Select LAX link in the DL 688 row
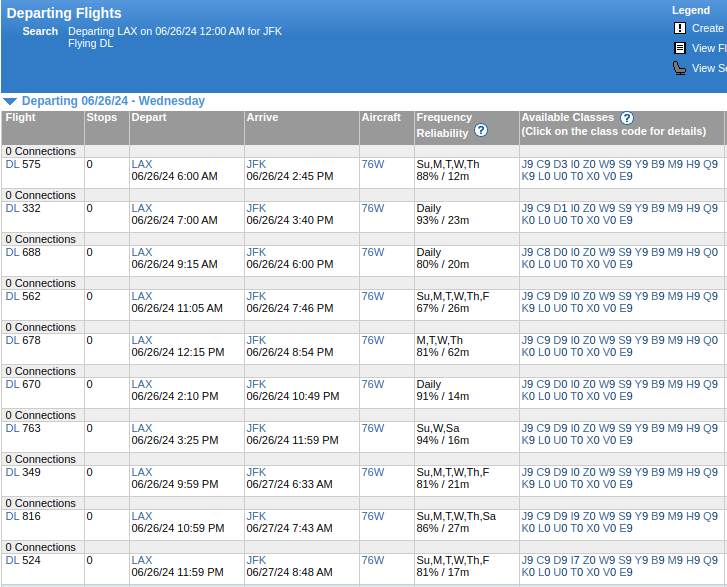 coord(142,252)
